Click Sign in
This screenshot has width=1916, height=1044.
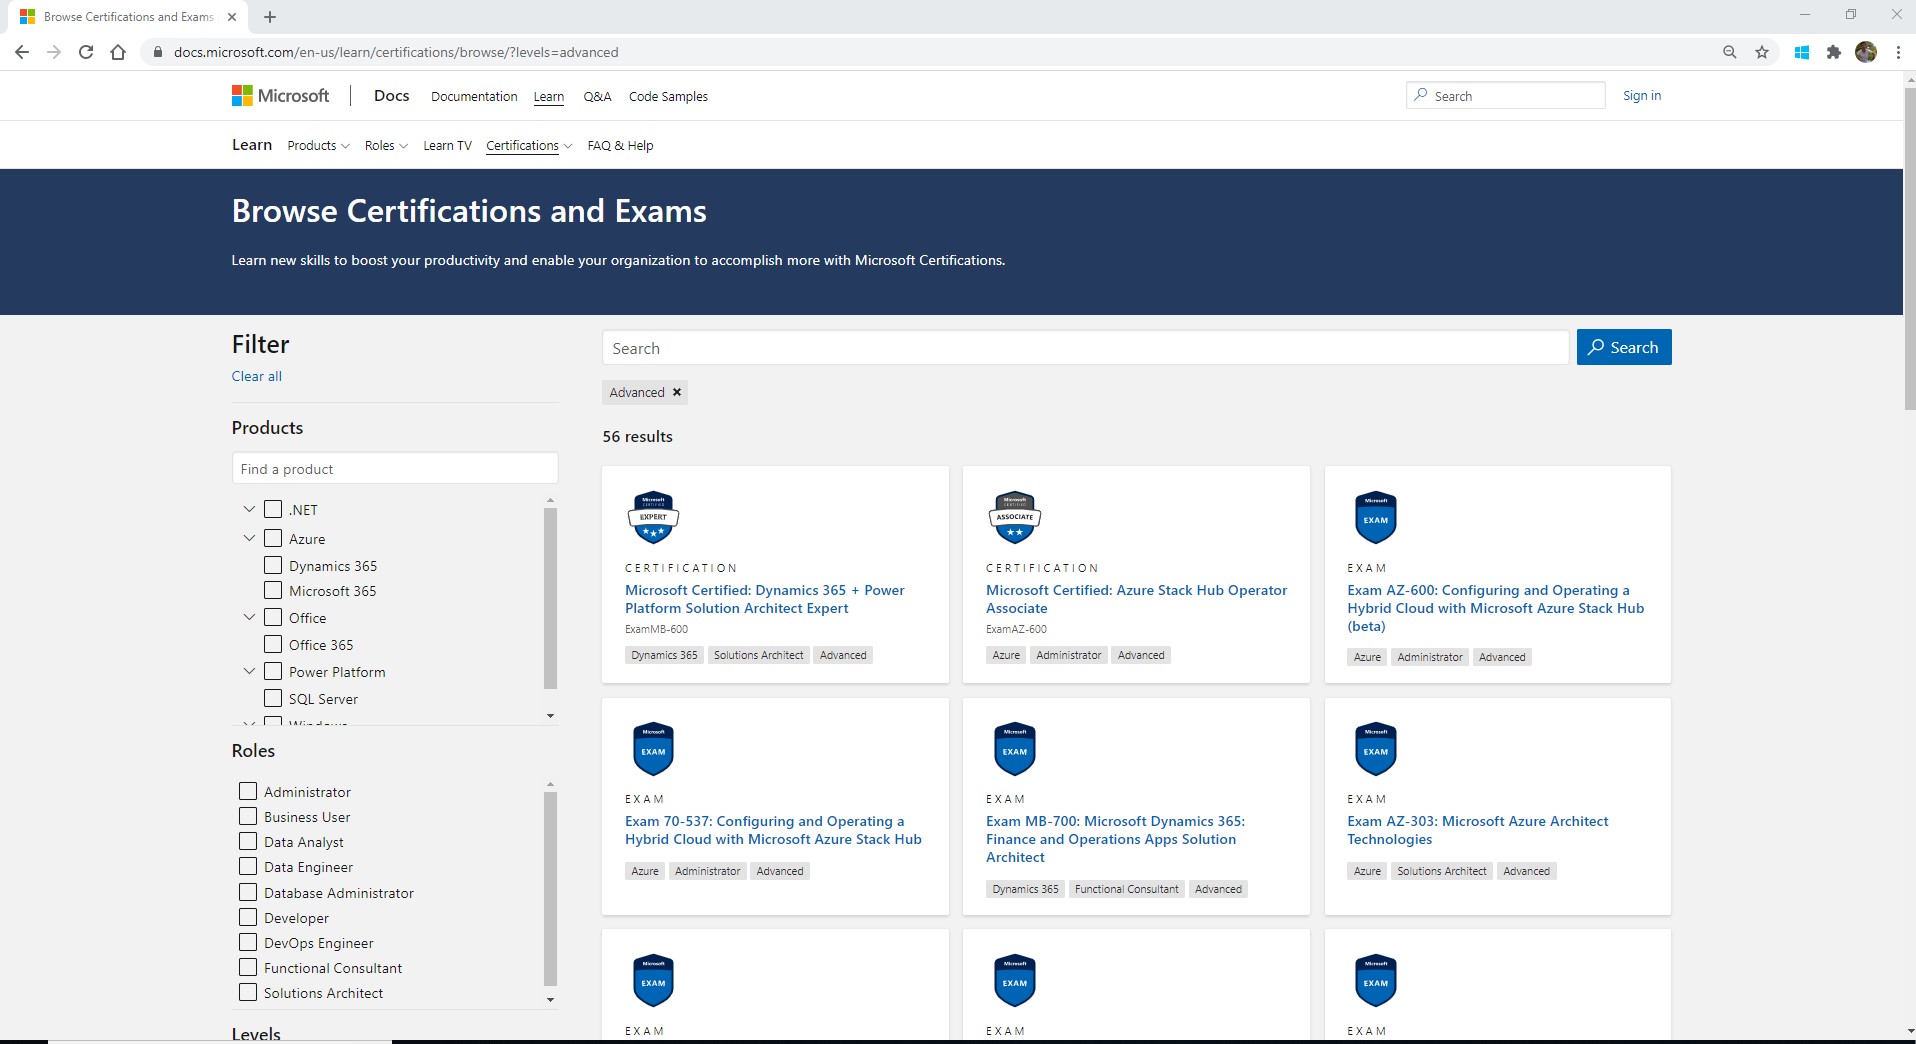(x=1642, y=96)
